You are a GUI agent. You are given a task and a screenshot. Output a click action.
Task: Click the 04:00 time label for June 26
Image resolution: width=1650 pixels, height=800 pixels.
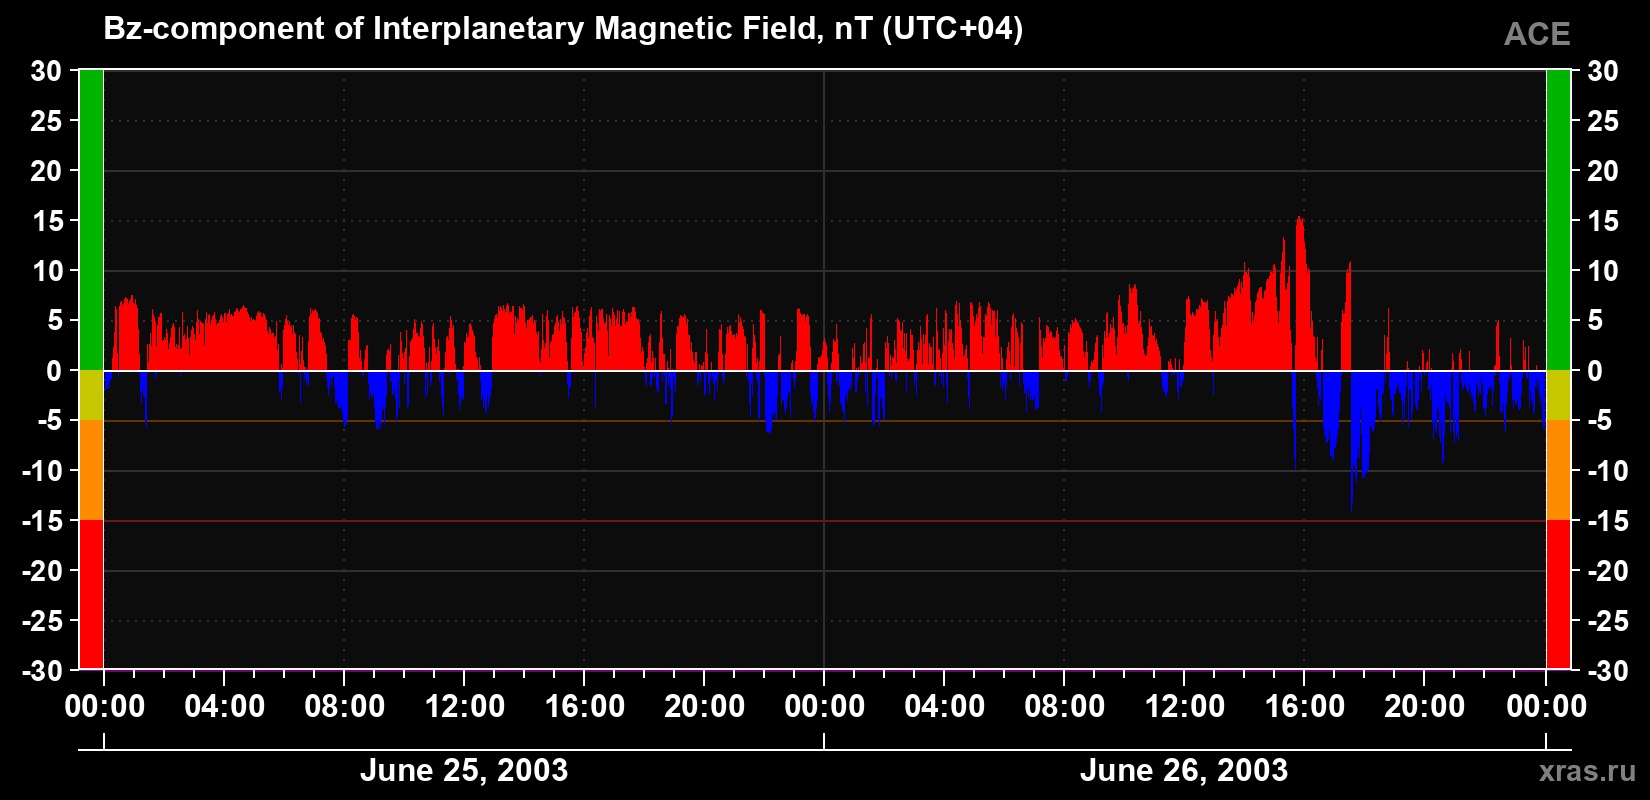[x=944, y=707]
